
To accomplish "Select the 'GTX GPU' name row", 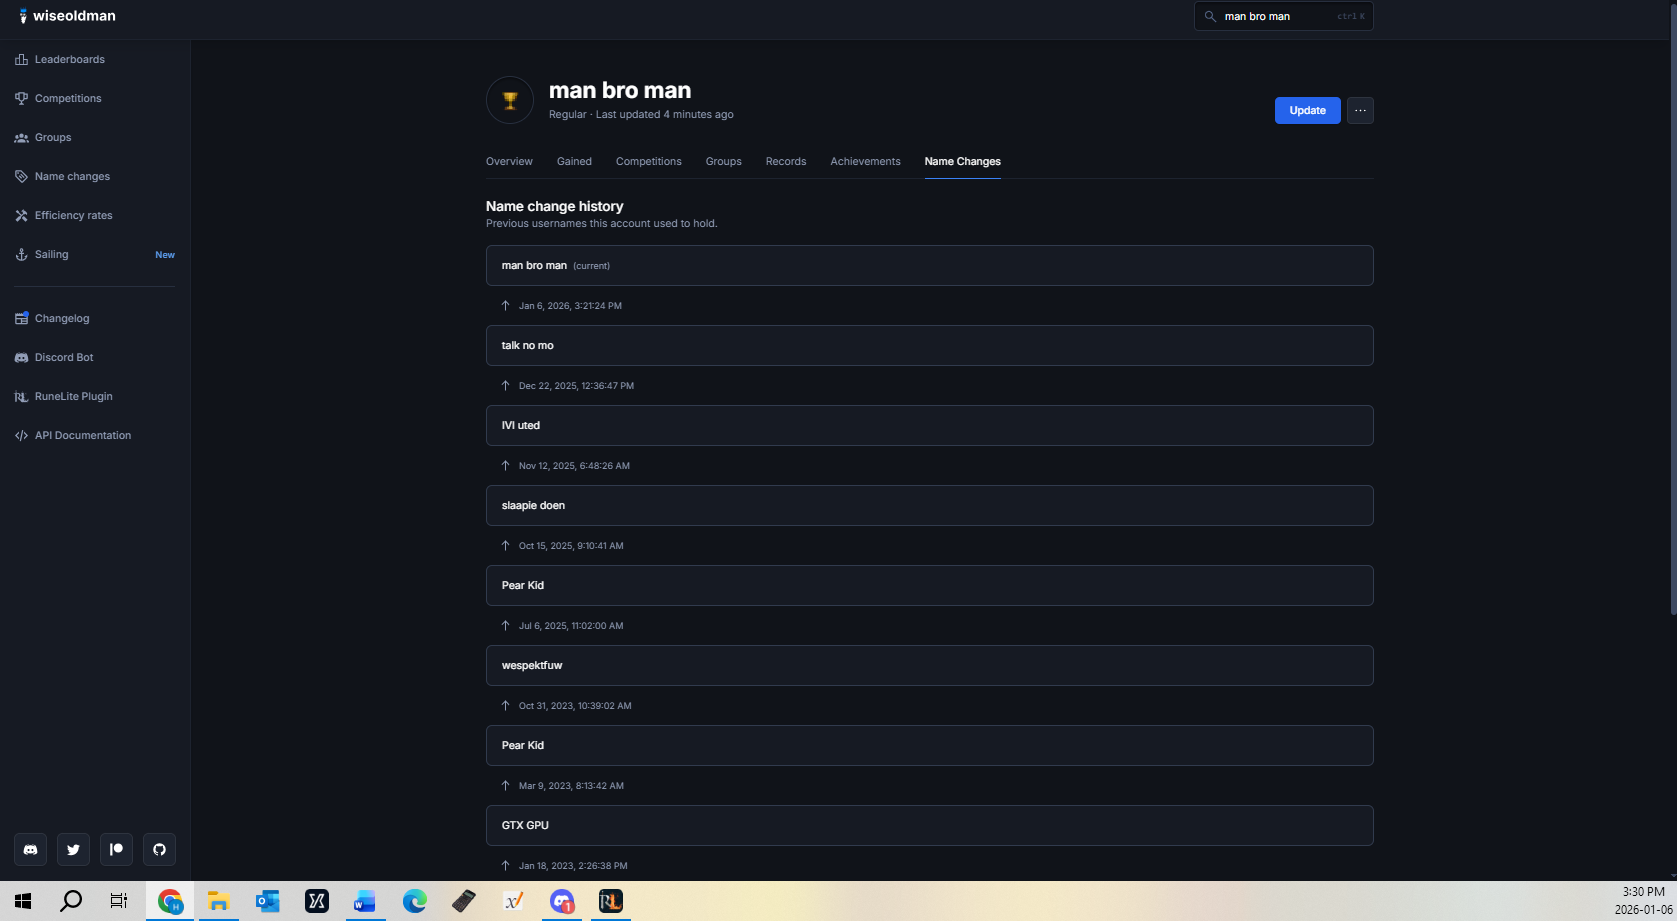I will 929,825.
